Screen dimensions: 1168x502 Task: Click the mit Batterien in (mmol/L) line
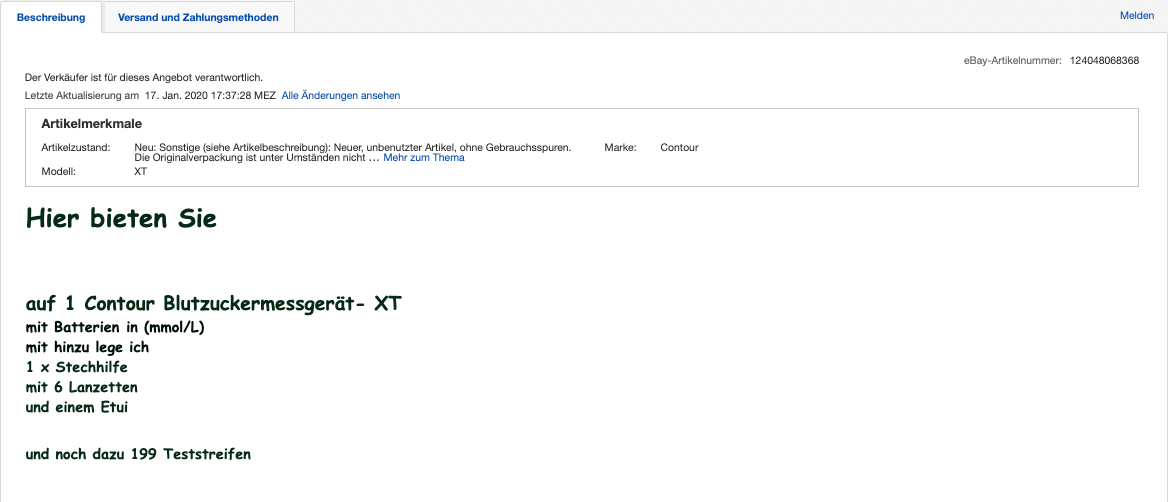pos(116,327)
